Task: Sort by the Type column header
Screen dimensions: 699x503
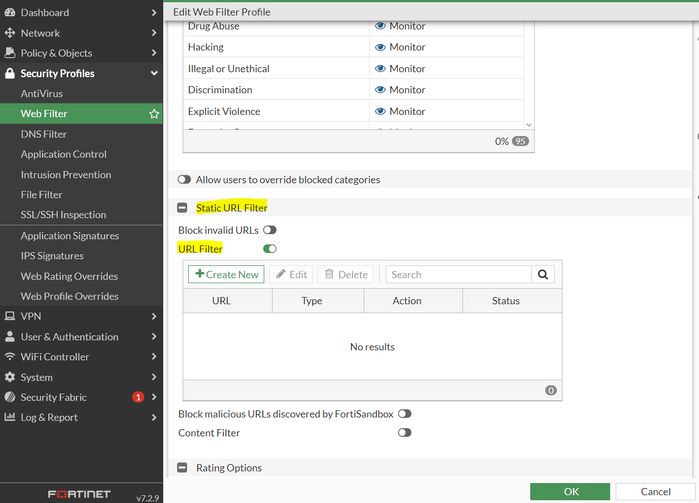Action: (318, 301)
